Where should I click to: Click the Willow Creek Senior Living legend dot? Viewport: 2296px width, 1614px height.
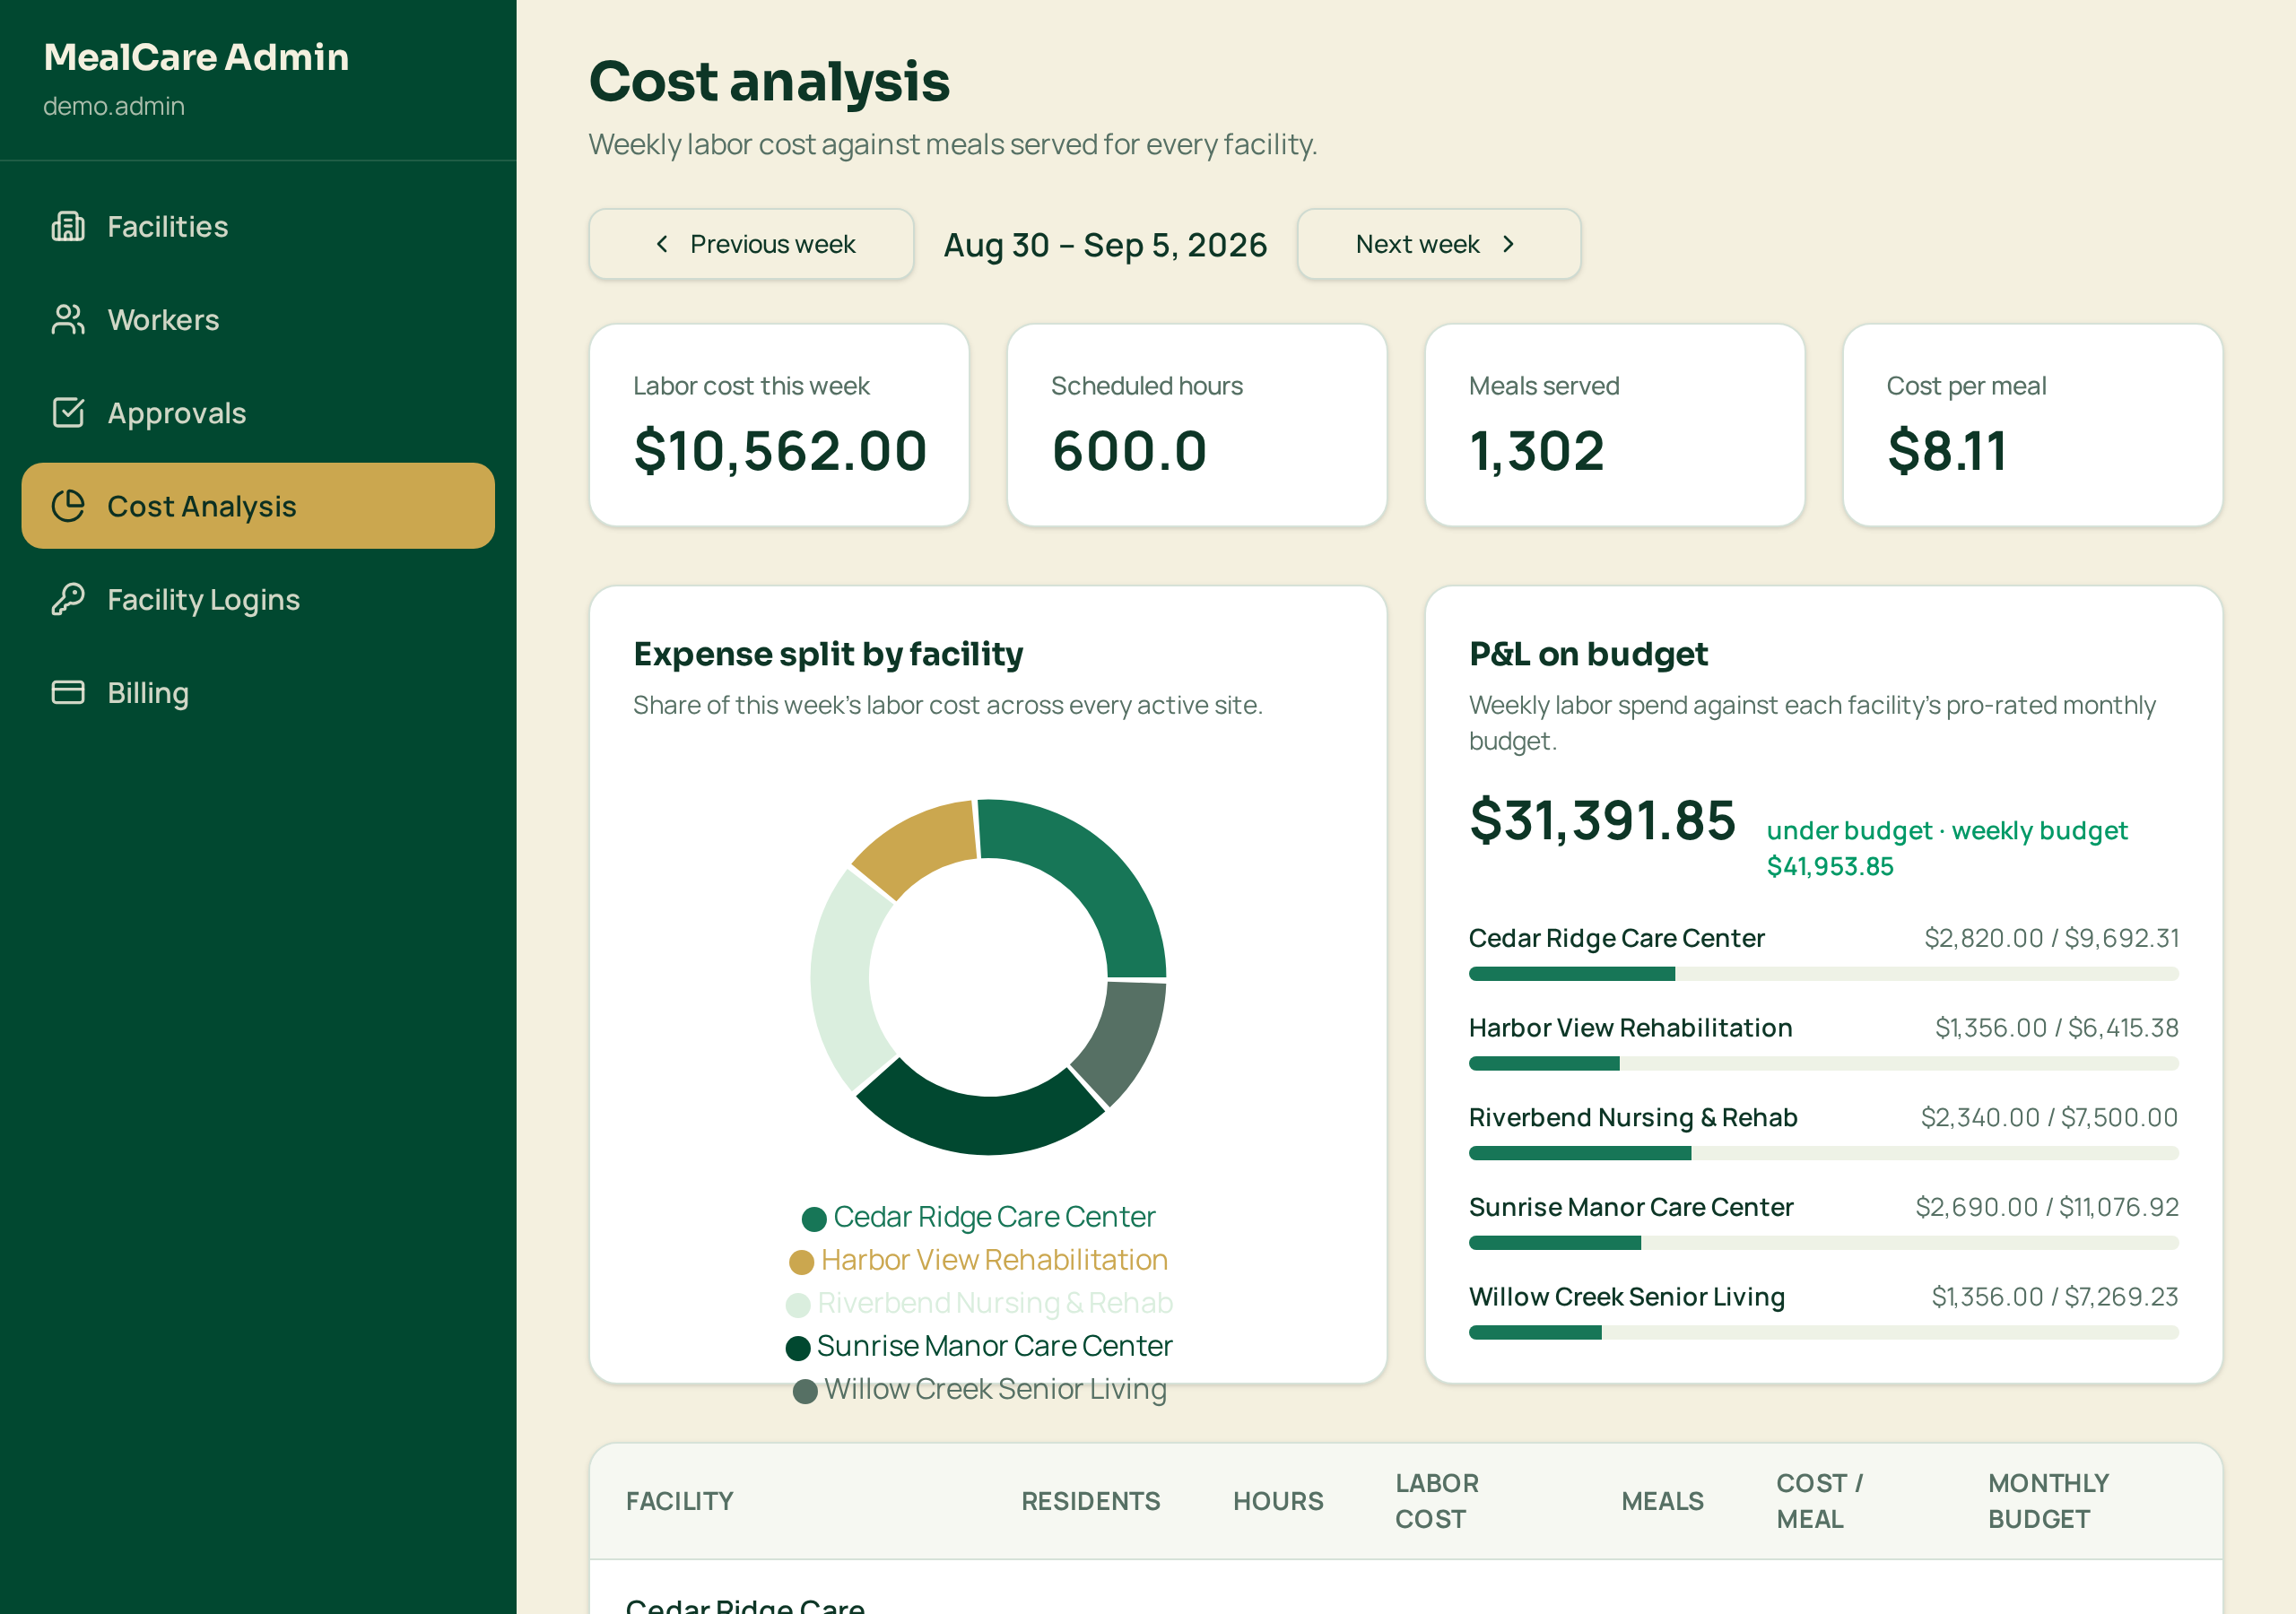tap(805, 1391)
